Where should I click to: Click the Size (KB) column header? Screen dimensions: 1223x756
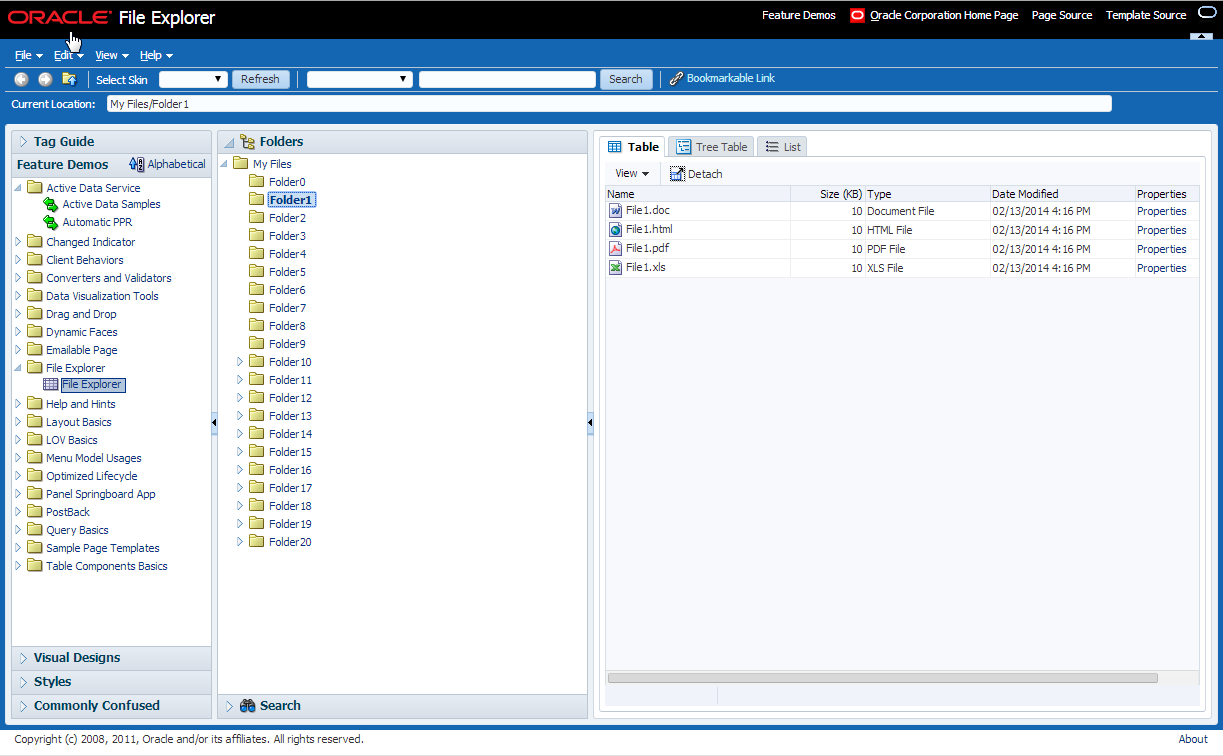click(827, 194)
